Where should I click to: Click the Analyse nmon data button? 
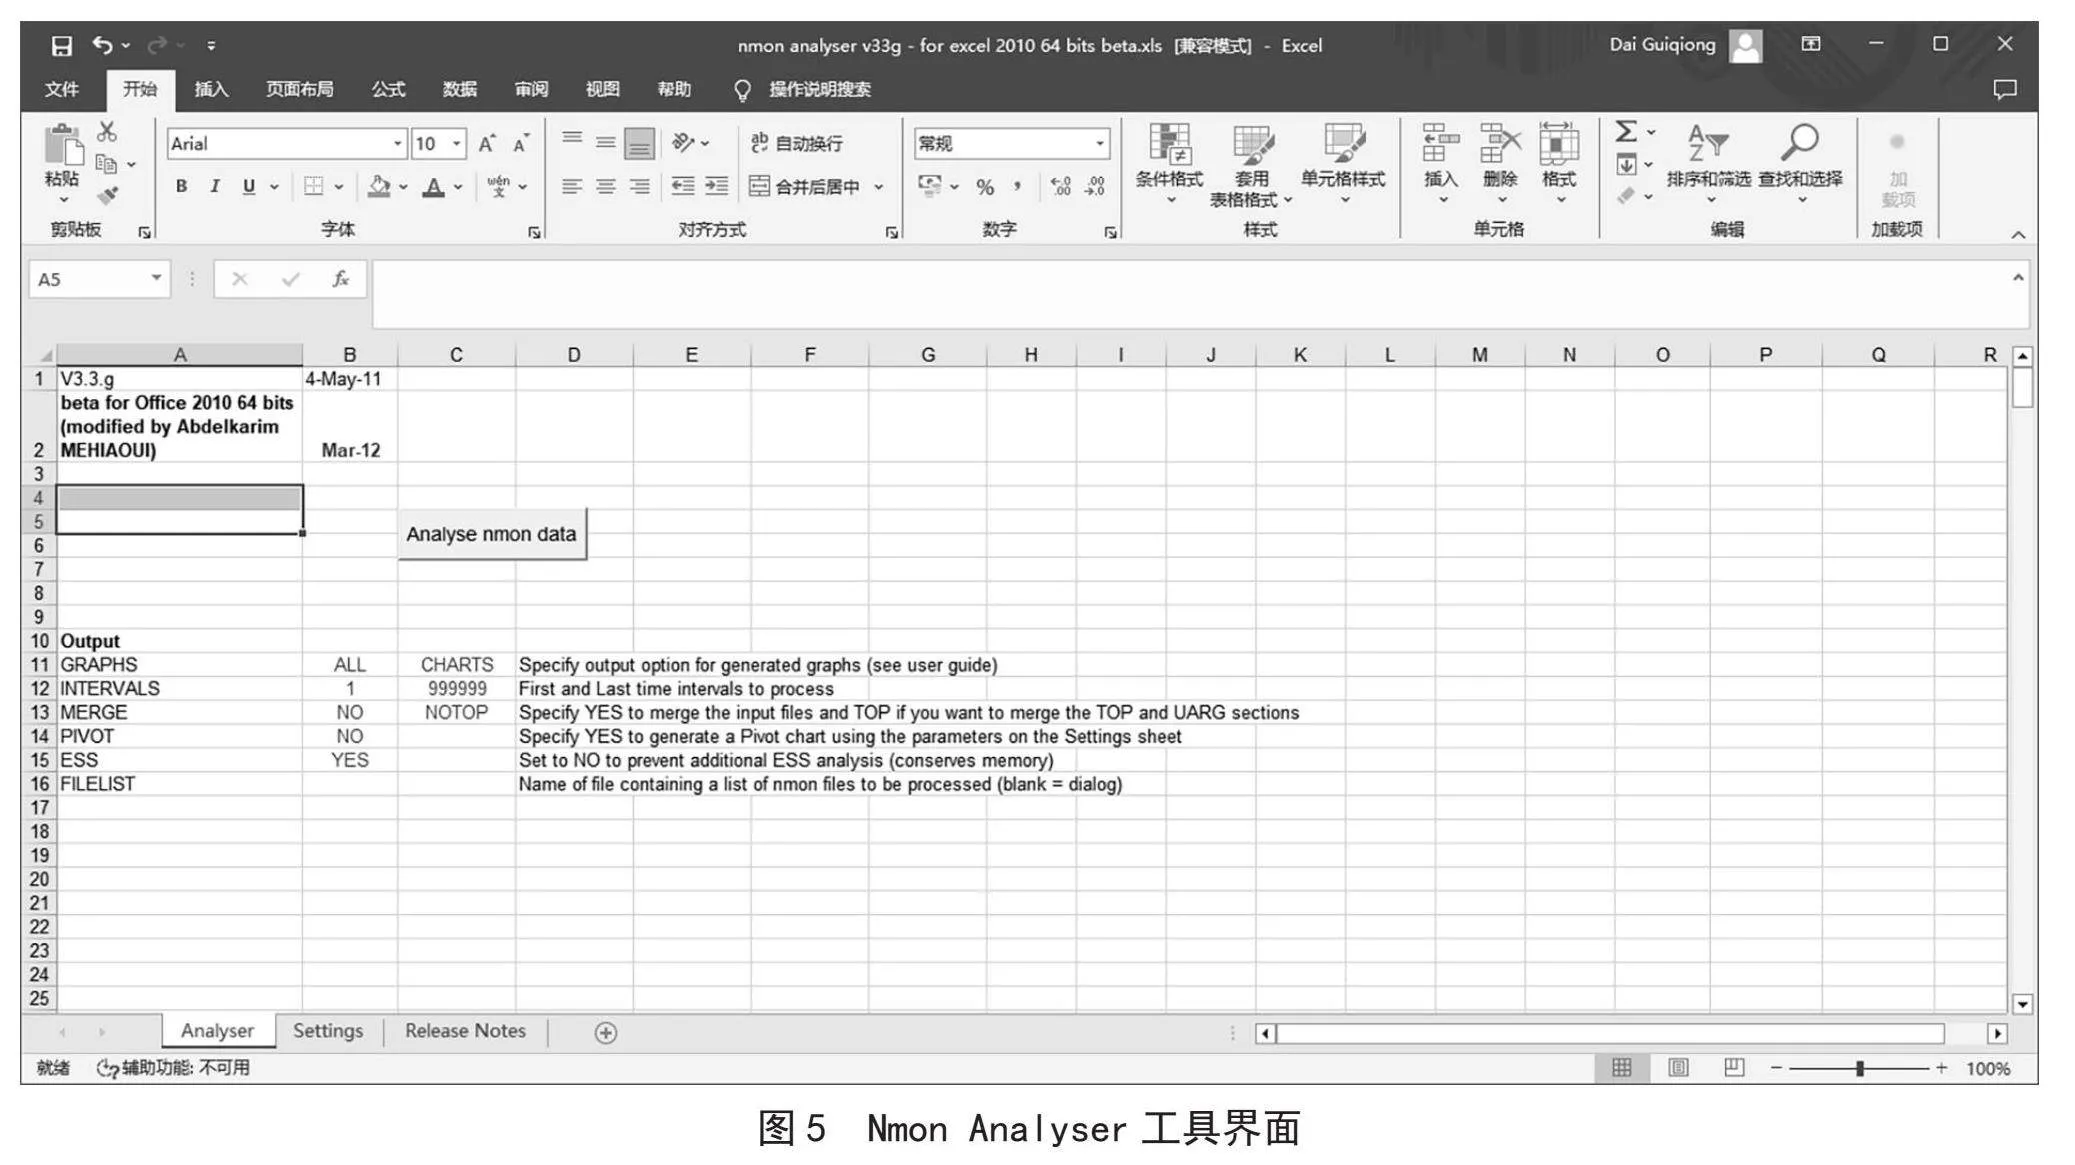tap(491, 534)
